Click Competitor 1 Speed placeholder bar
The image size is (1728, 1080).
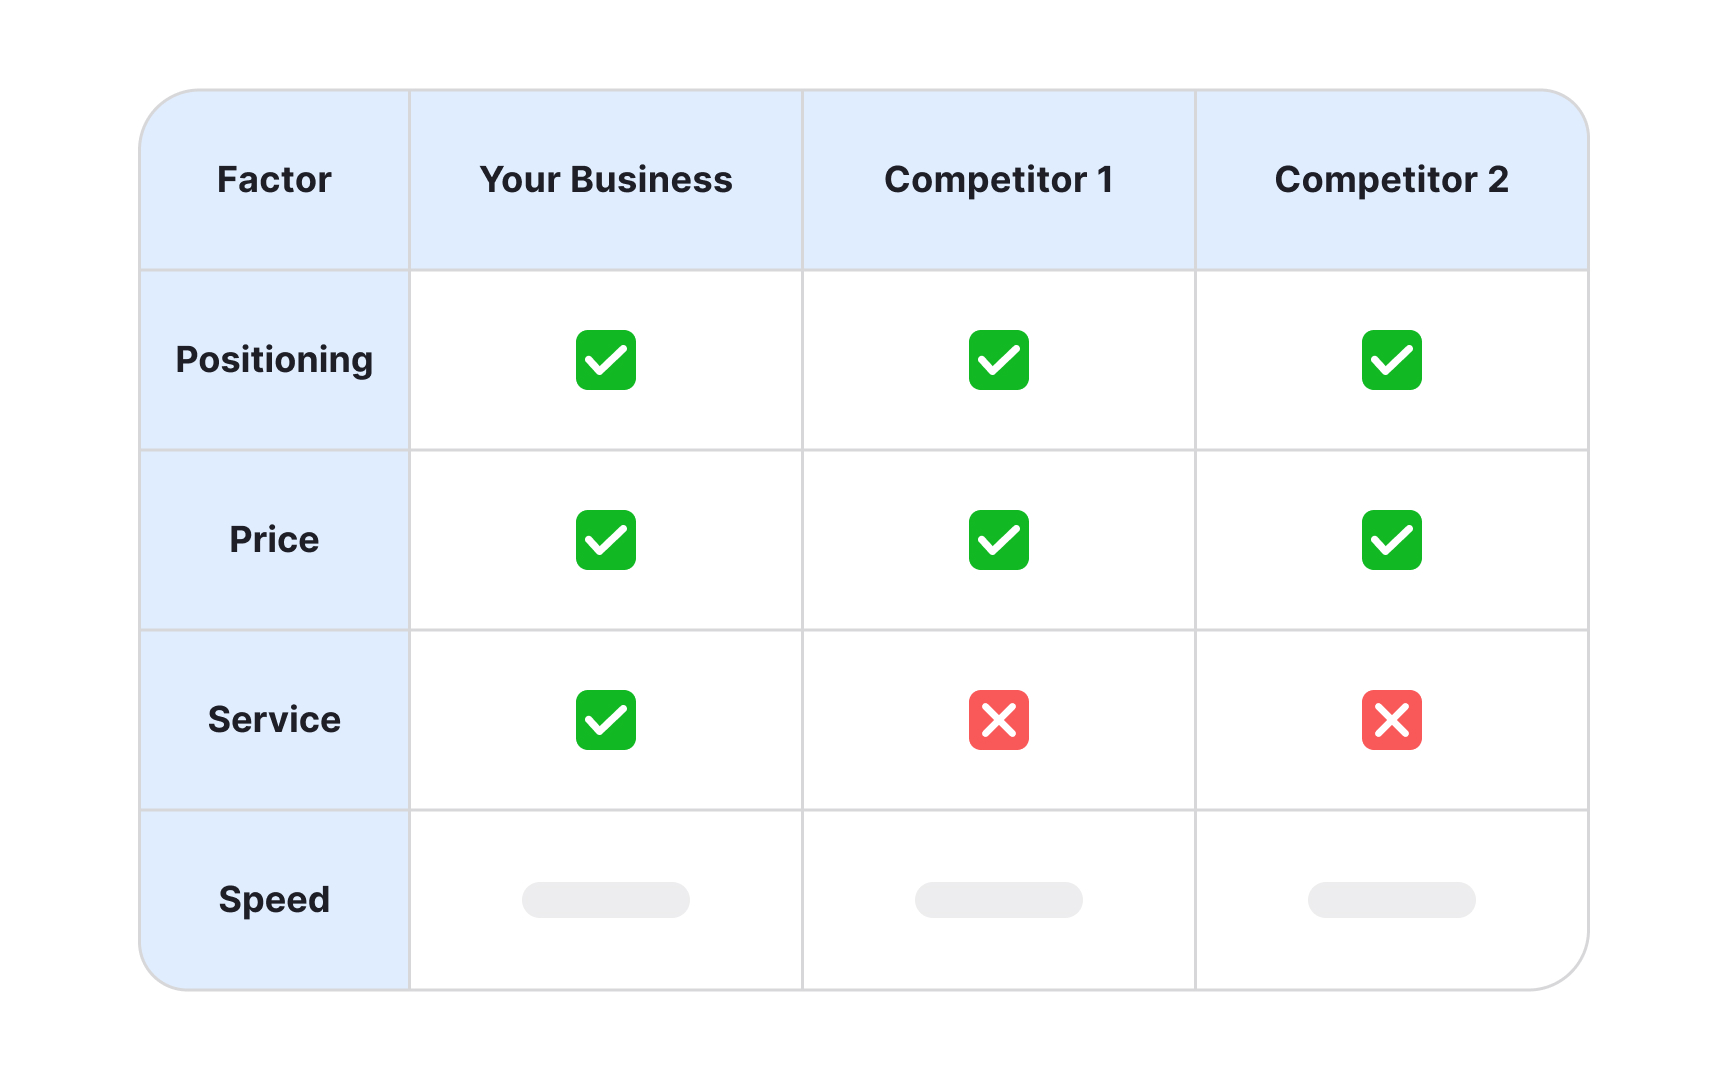(x=999, y=900)
